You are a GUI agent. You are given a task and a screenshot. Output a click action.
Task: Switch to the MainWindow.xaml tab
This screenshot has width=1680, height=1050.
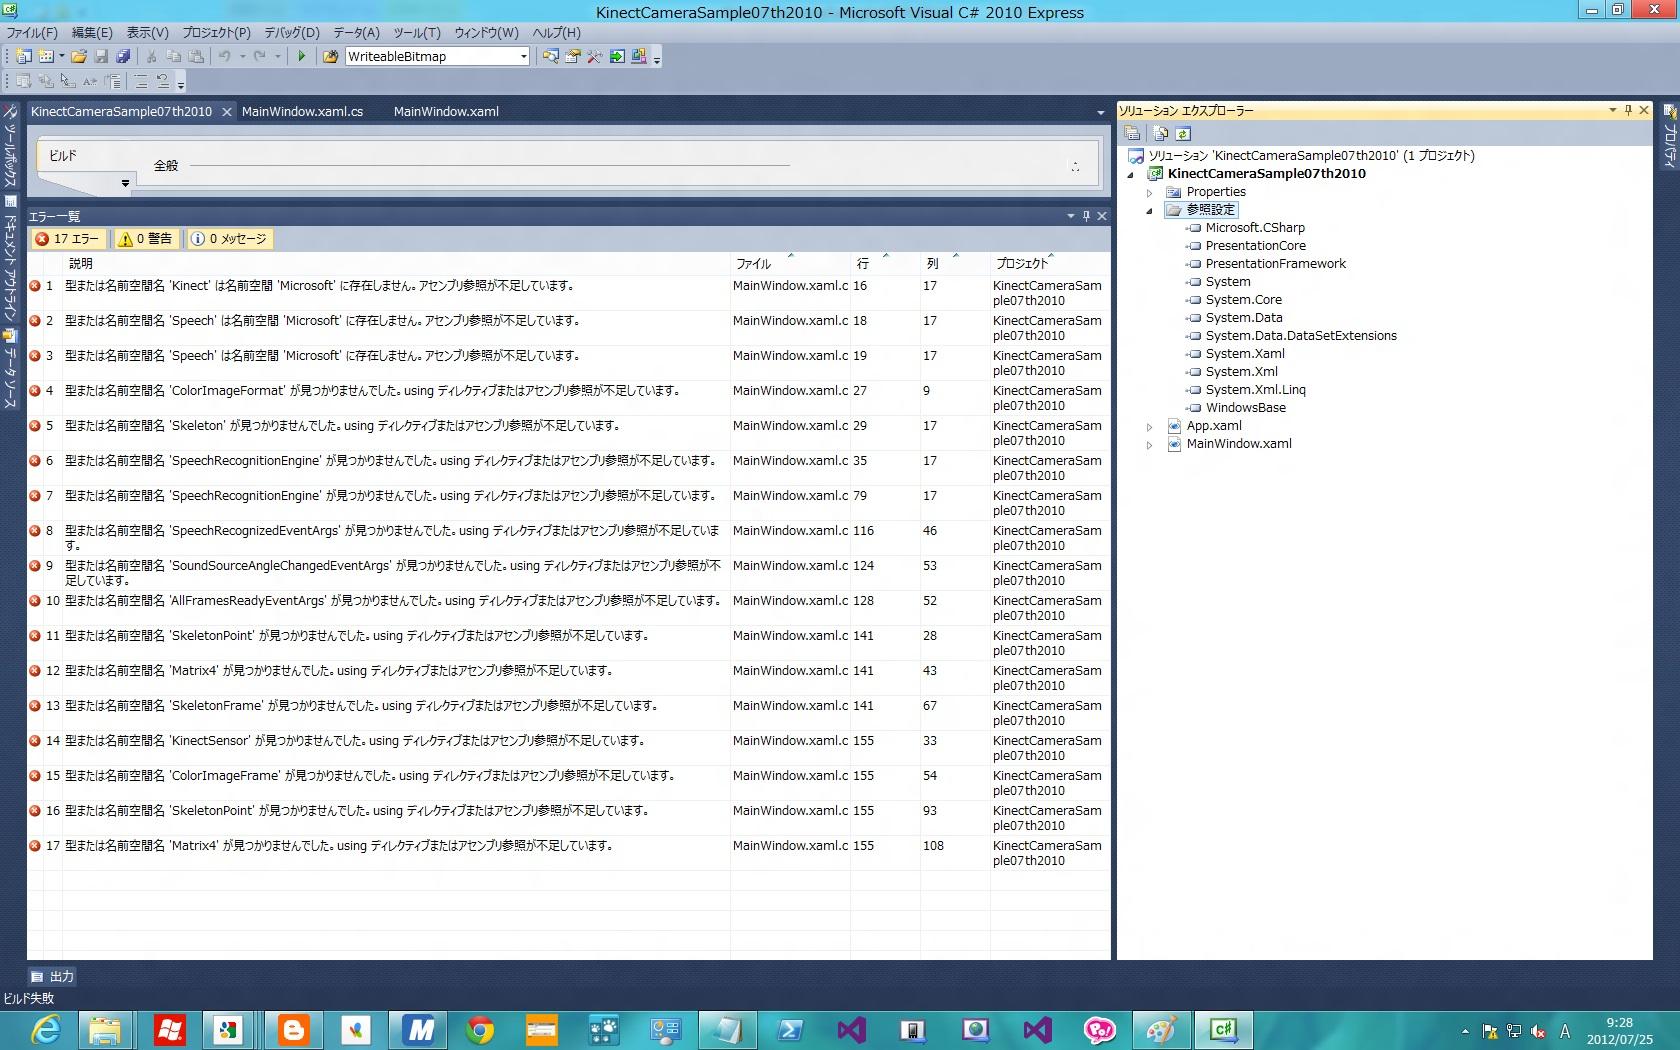(446, 112)
